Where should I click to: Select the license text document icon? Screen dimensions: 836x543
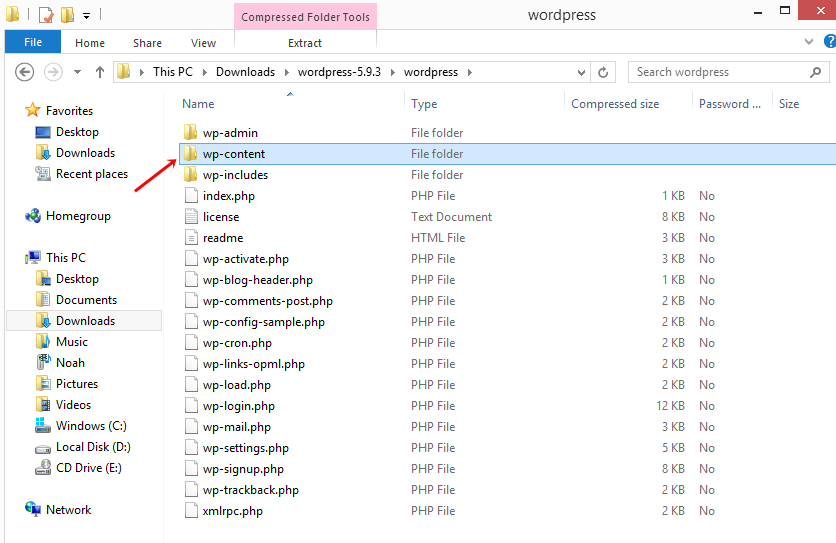[x=191, y=217]
